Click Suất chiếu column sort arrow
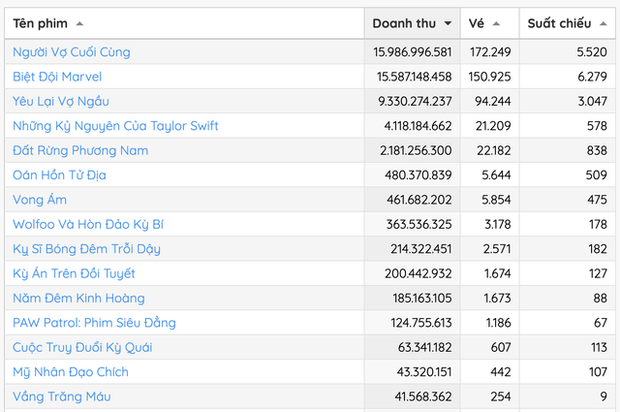The height and width of the screenshot is (412, 620). pos(601,23)
